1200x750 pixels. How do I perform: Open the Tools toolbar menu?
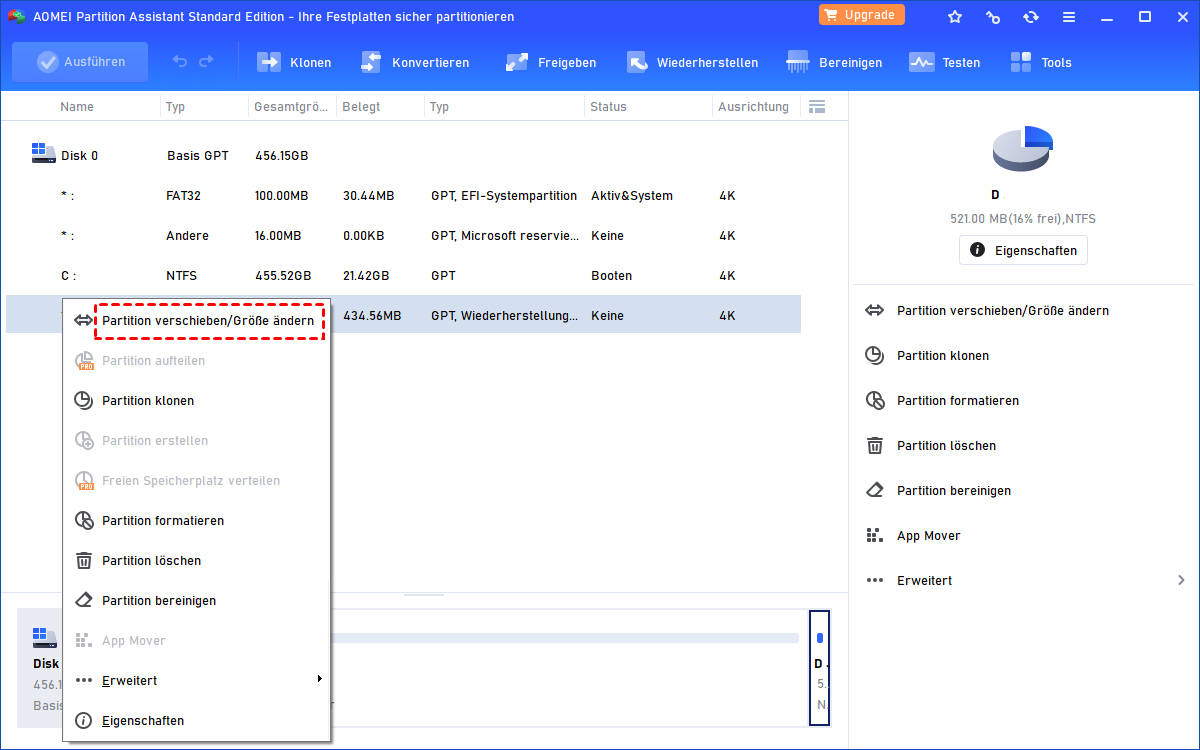tap(1040, 62)
